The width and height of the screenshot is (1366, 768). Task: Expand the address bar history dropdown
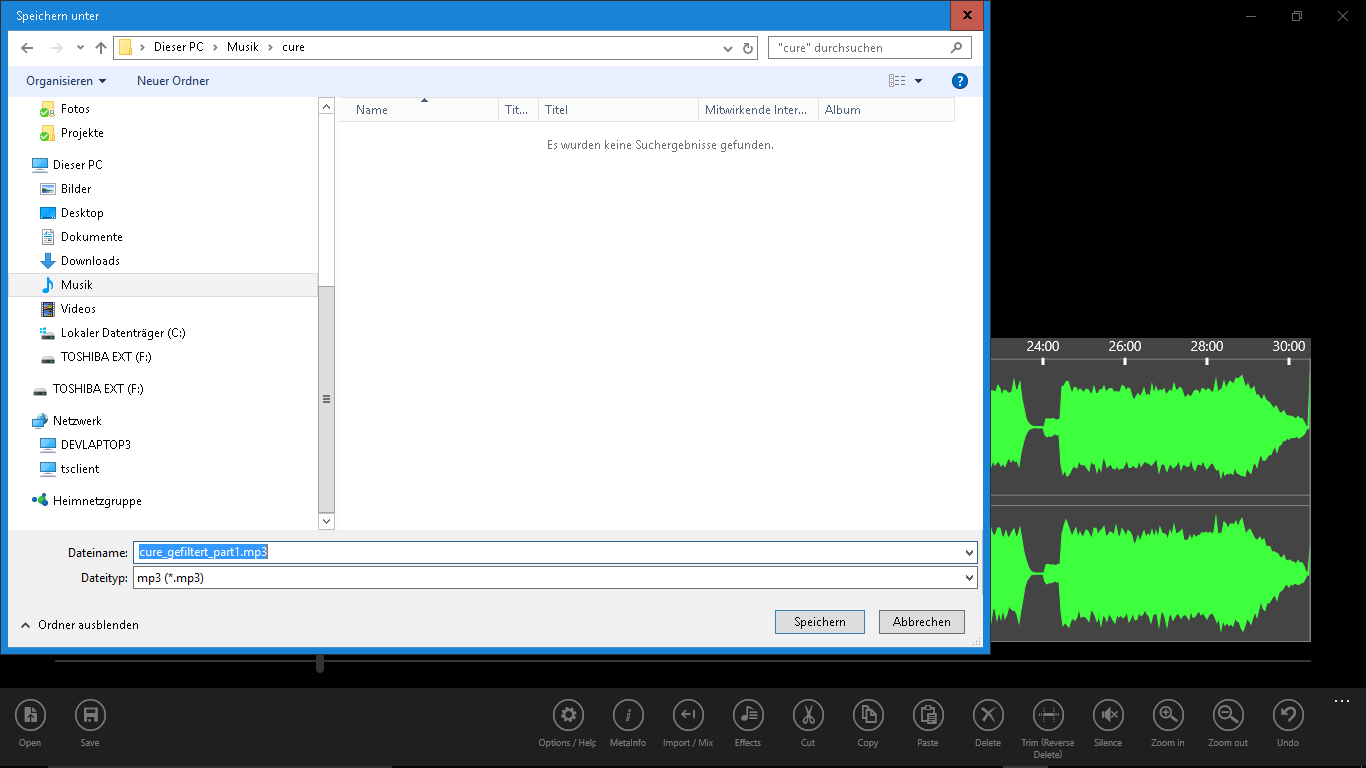pos(728,47)
